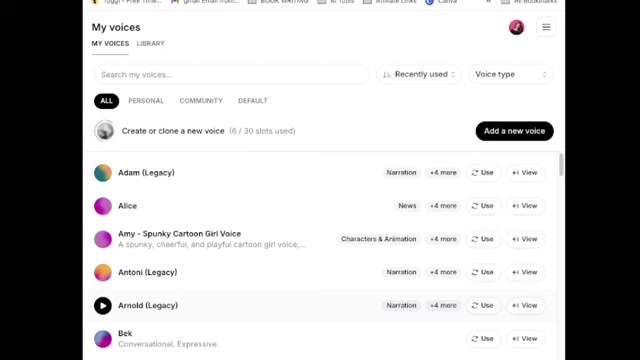Click the Bek voice avatar icon

pyautogui.click(x=103, y=339)
